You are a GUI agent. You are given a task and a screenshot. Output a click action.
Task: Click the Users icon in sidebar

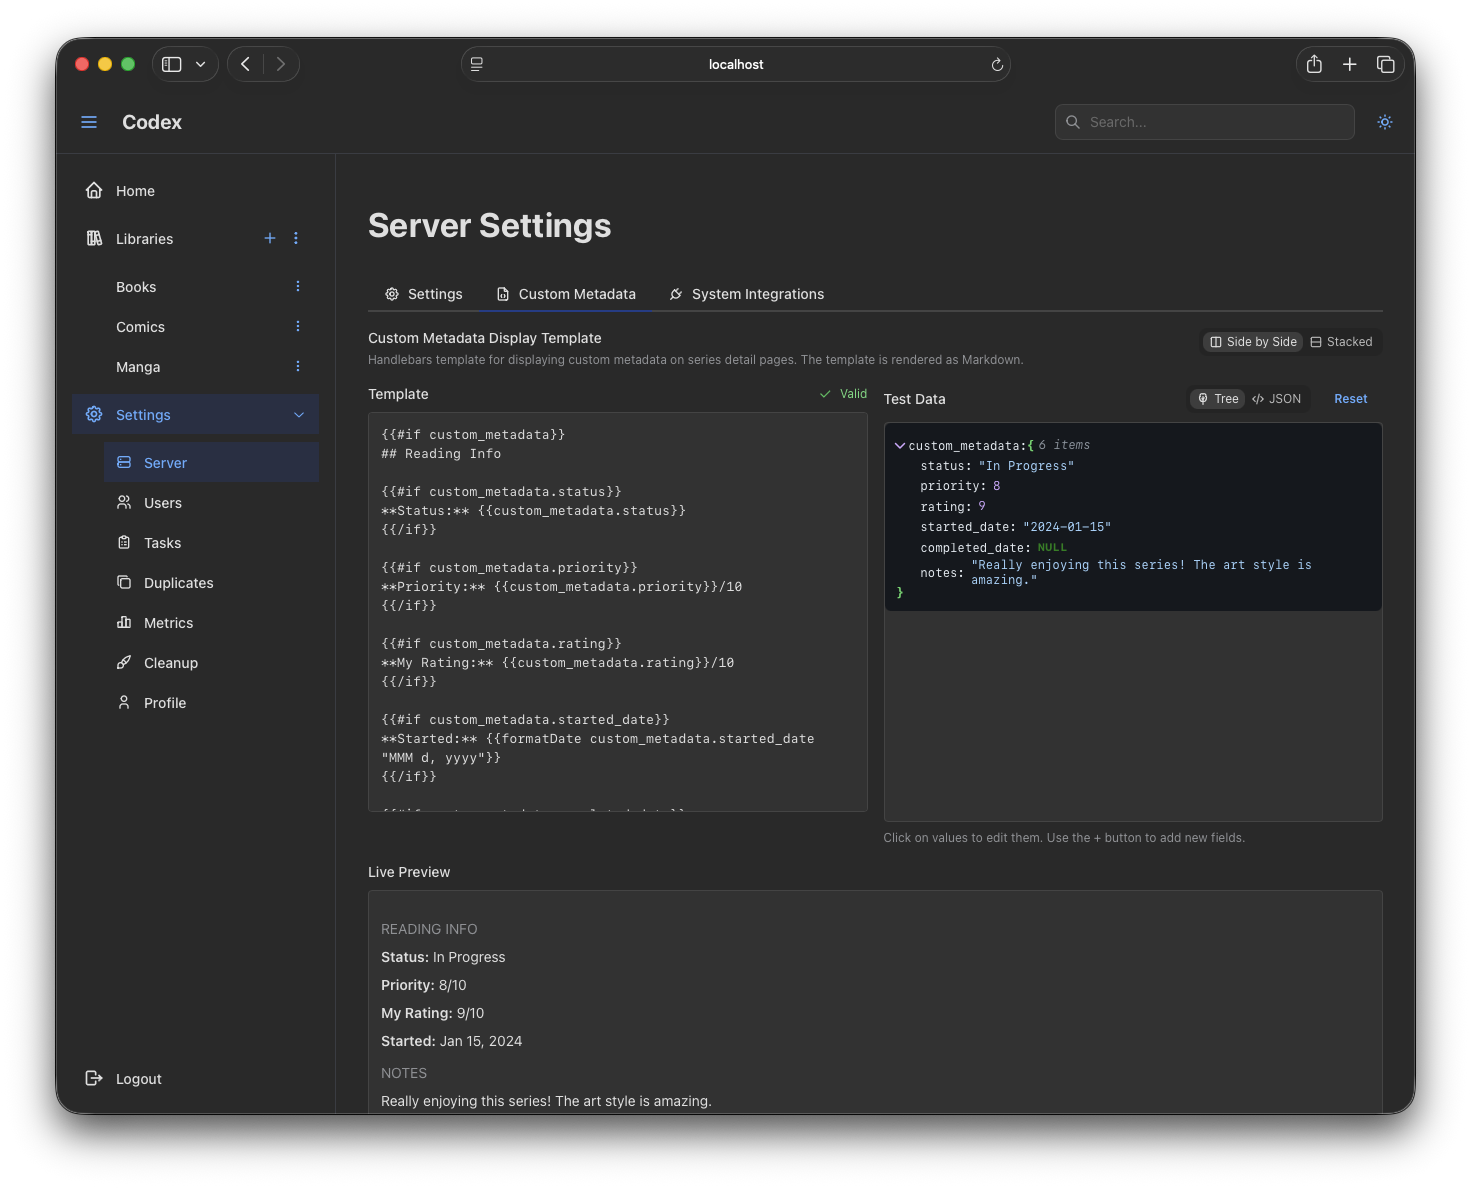pyautogui.click(x=124, y=502)
